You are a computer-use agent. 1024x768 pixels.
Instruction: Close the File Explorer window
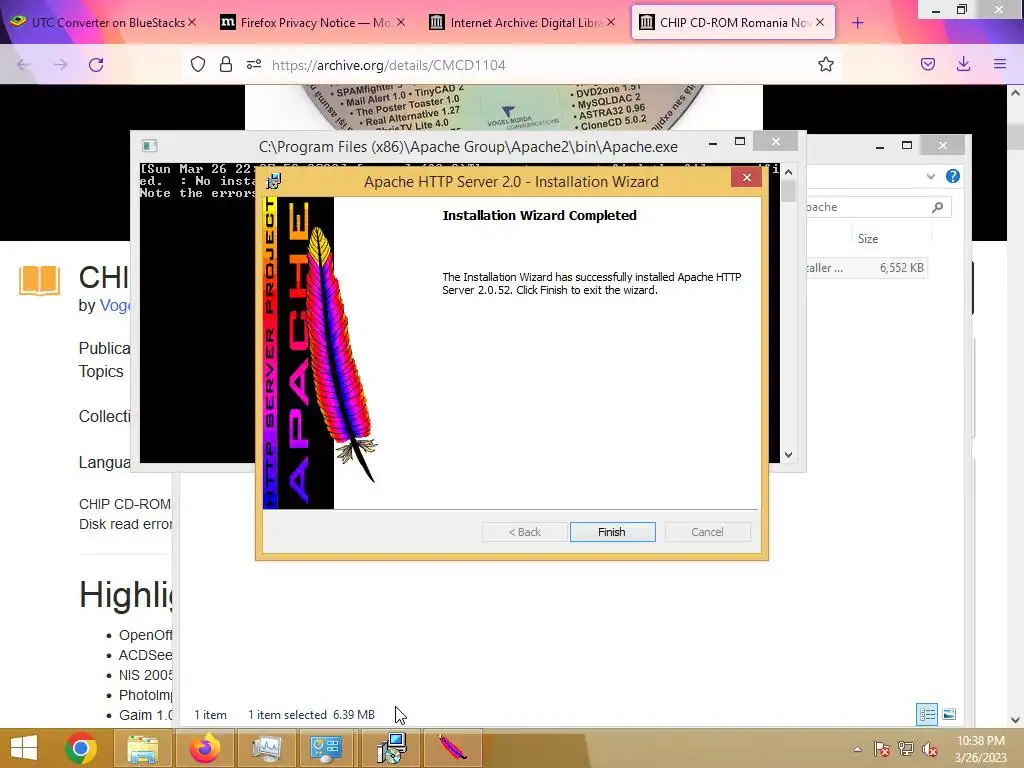[x=942, y=145]
